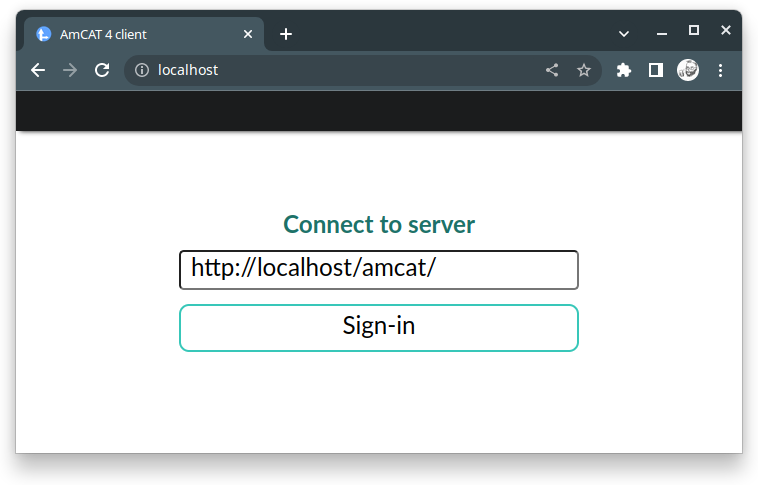The height and width of the screenshot is (485, 758).
Task: Open the Extensions puzzle icon
Action: point(624,70)
